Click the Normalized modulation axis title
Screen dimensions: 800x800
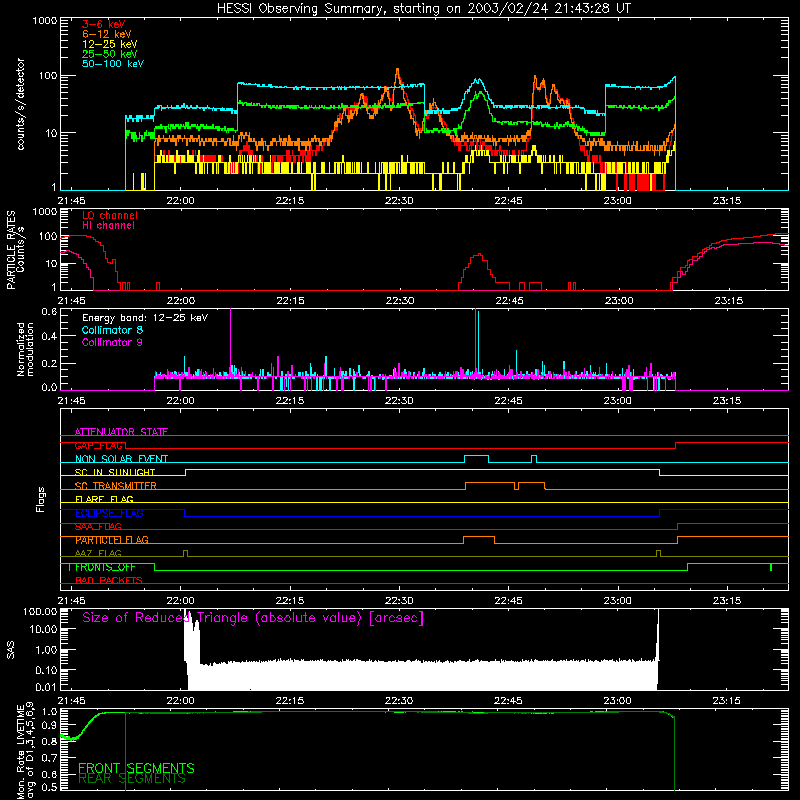[25, 349]
